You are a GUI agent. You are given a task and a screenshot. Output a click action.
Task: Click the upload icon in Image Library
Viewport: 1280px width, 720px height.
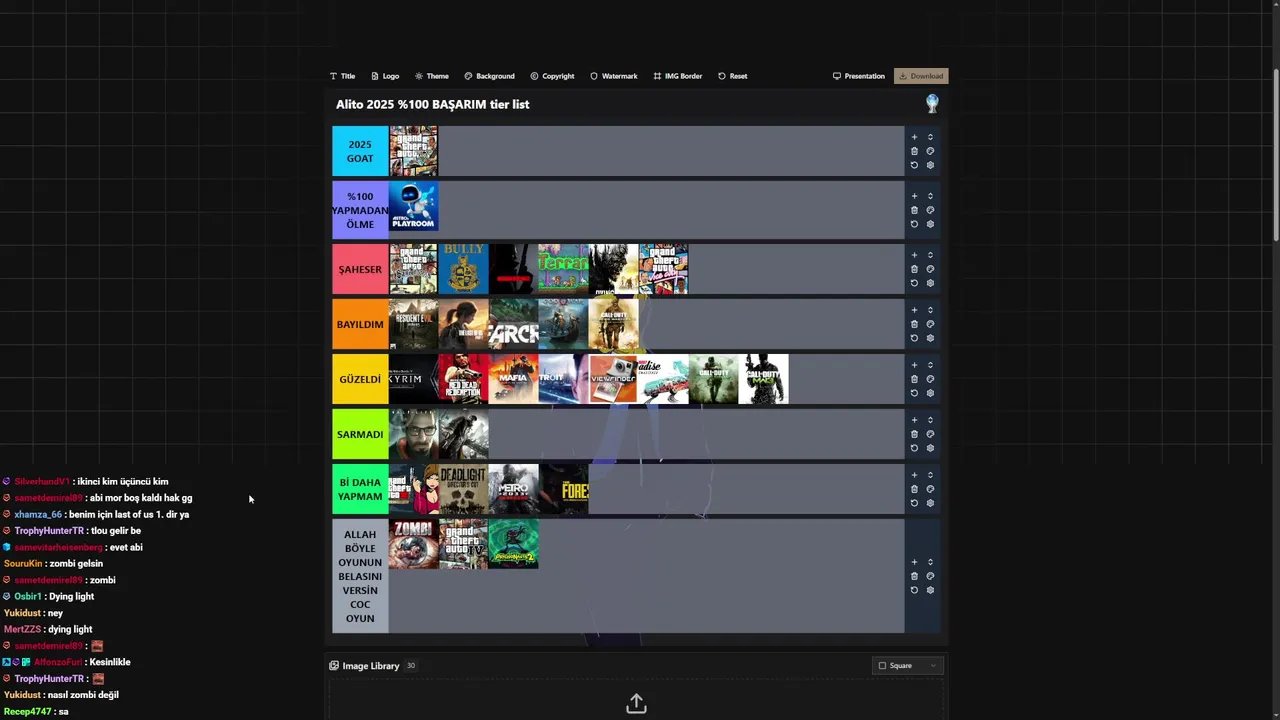636,705
